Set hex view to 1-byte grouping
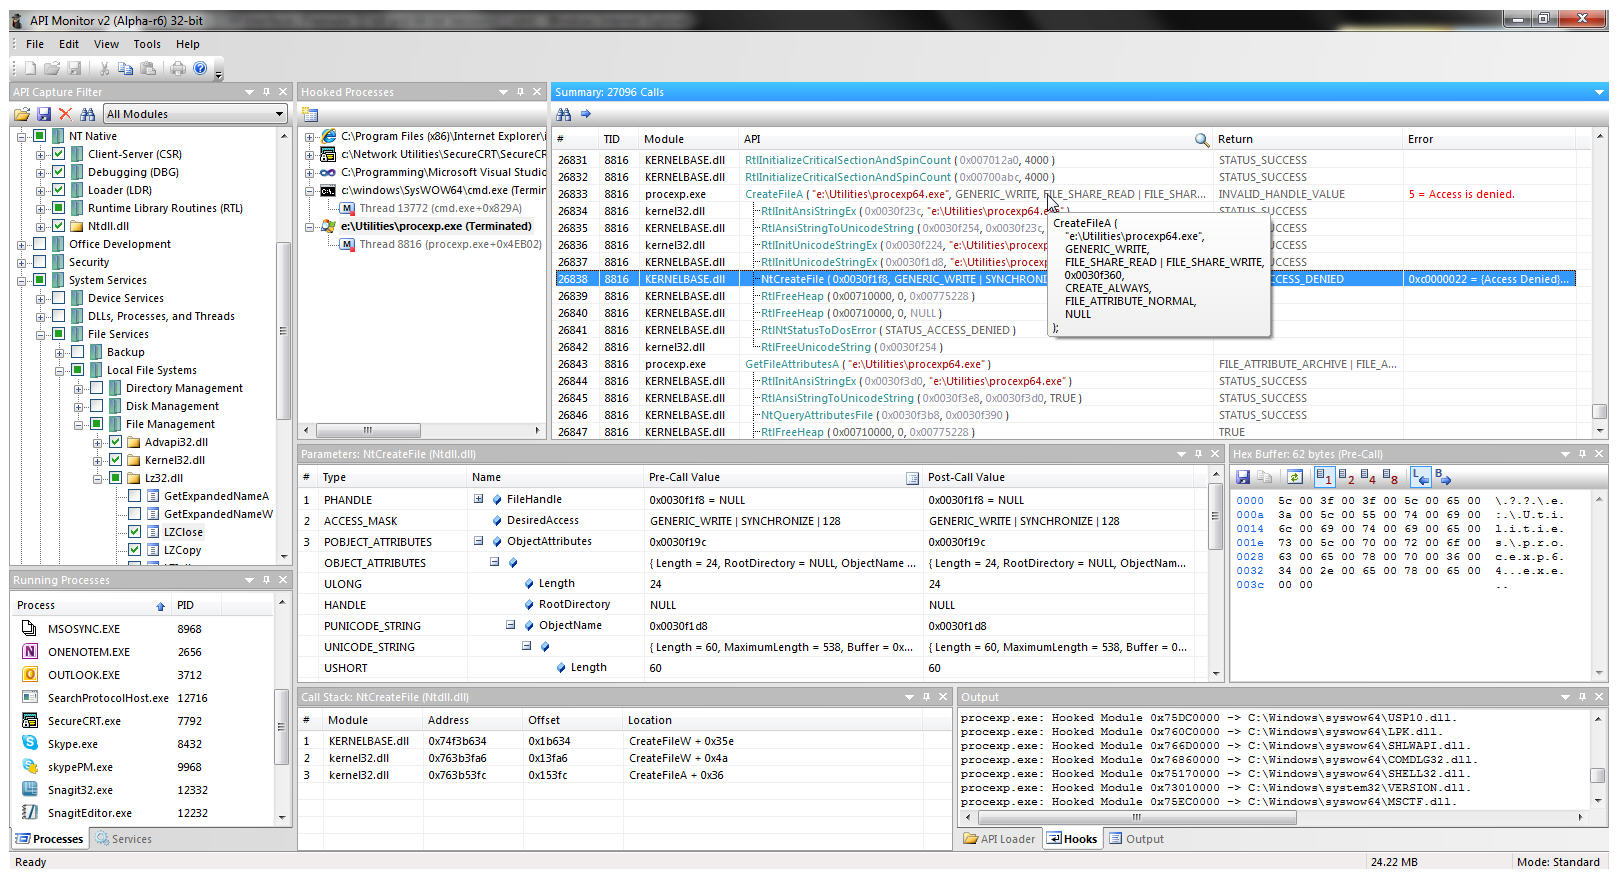The width and height of the screenshot is (1618, 875). pyautogui.click(x=1323, y=477)
